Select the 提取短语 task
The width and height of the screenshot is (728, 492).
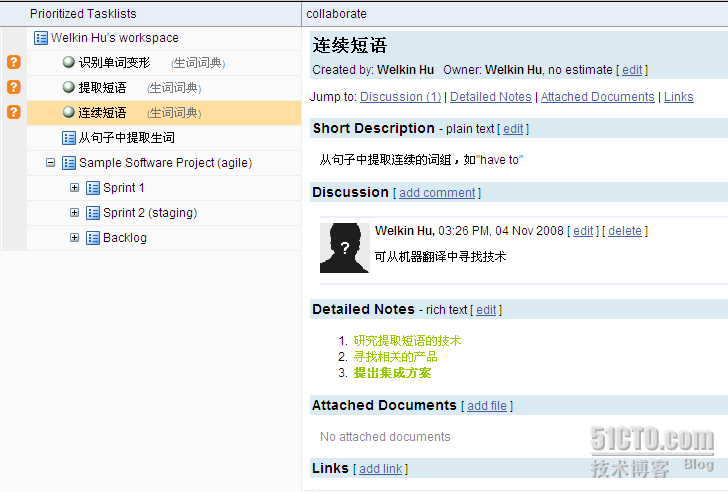click(x=102, y=87)
